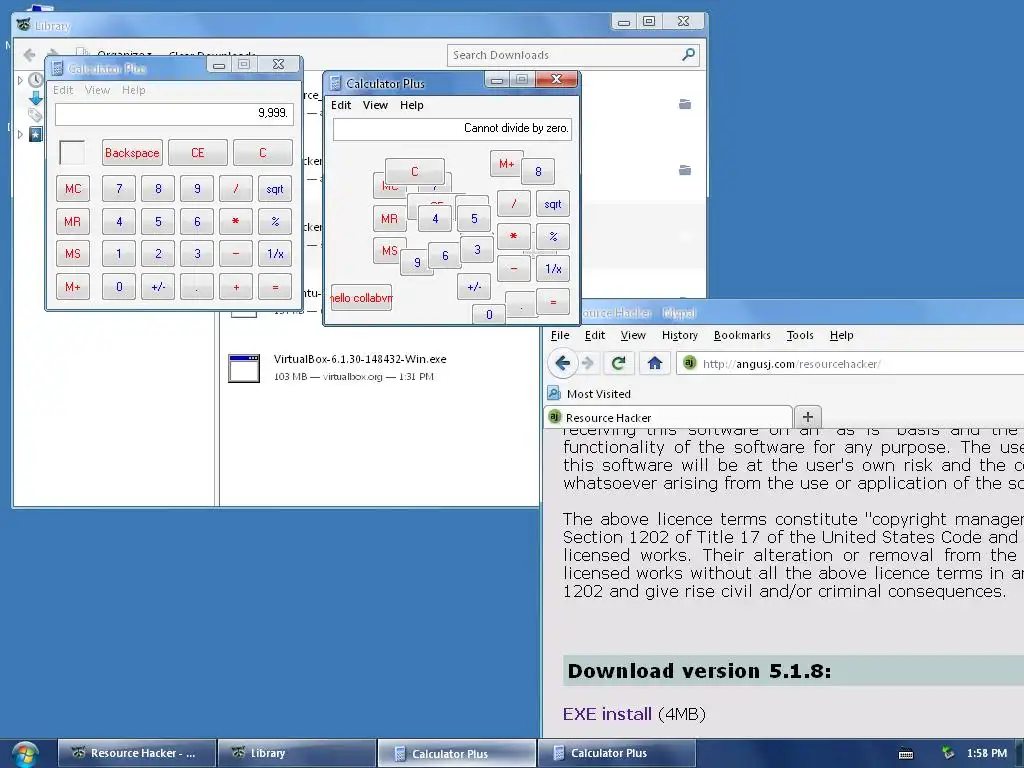The image size is (1024, 768).
Task: Go back in the Resource Hacker browser
Action: (562, 363)
